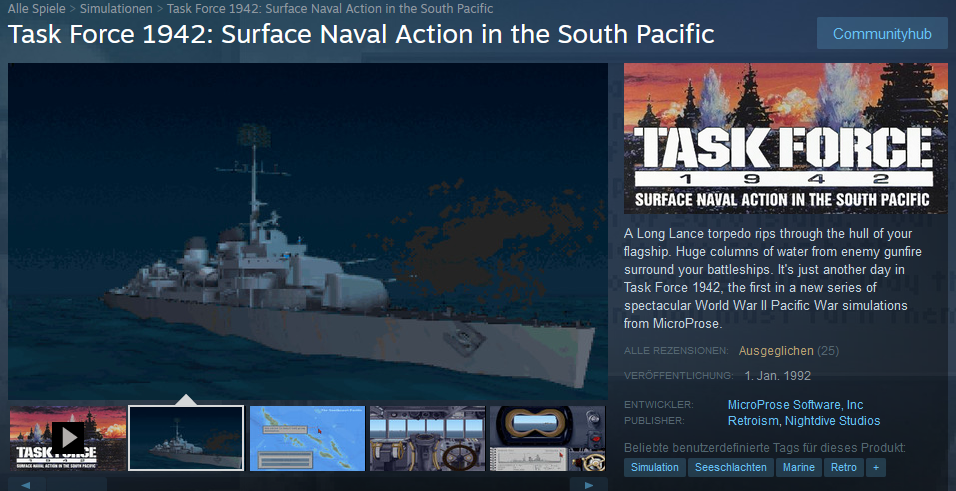The image size is (956, 491).
Task: Add a tag with the plus button
Action: (x=876, y=467)
